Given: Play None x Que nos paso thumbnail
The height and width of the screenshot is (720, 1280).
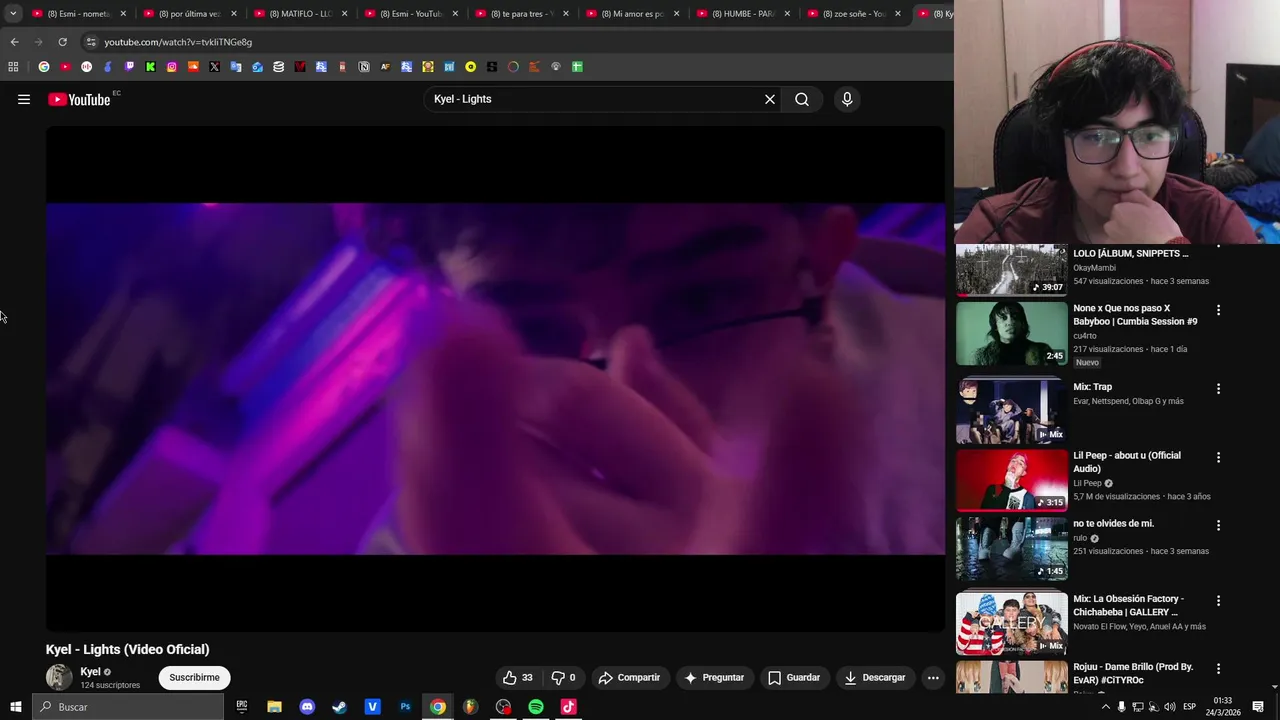Looking at the screenshot, I should coord(1012,333).
